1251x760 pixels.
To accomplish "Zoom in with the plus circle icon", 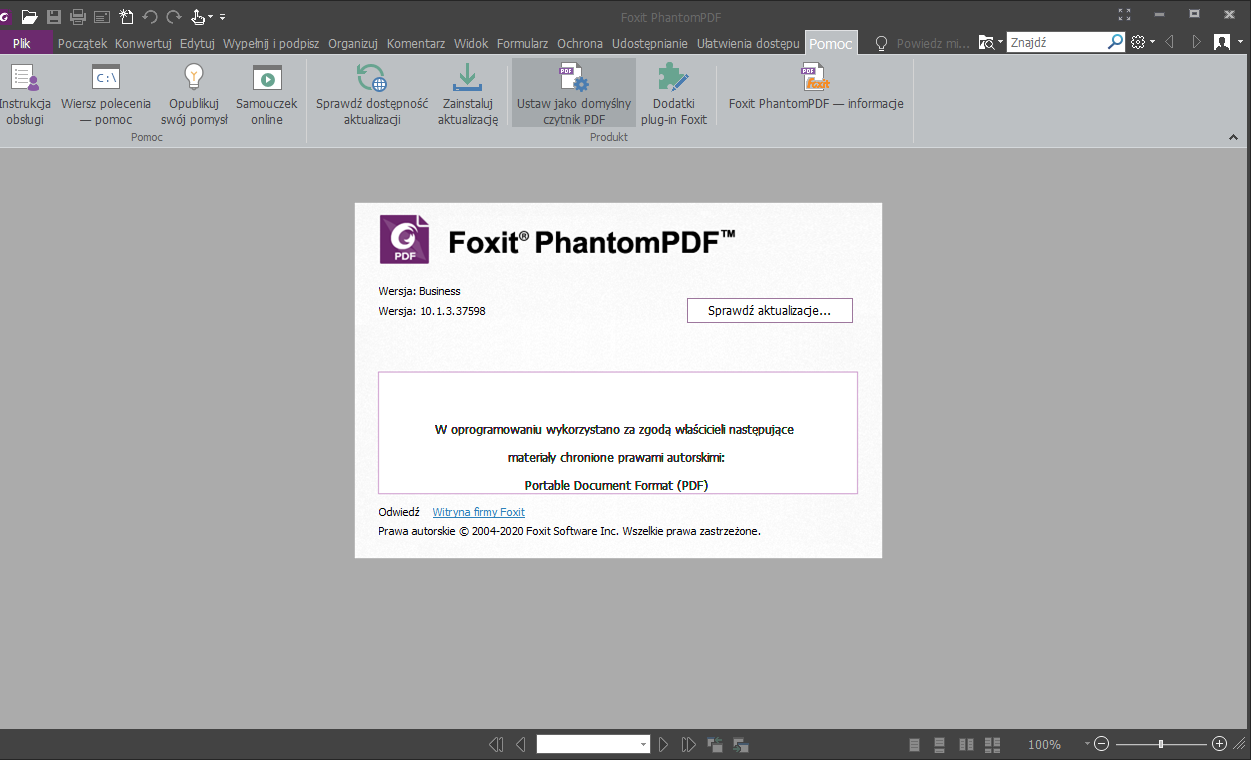I will pos(1219,744).
